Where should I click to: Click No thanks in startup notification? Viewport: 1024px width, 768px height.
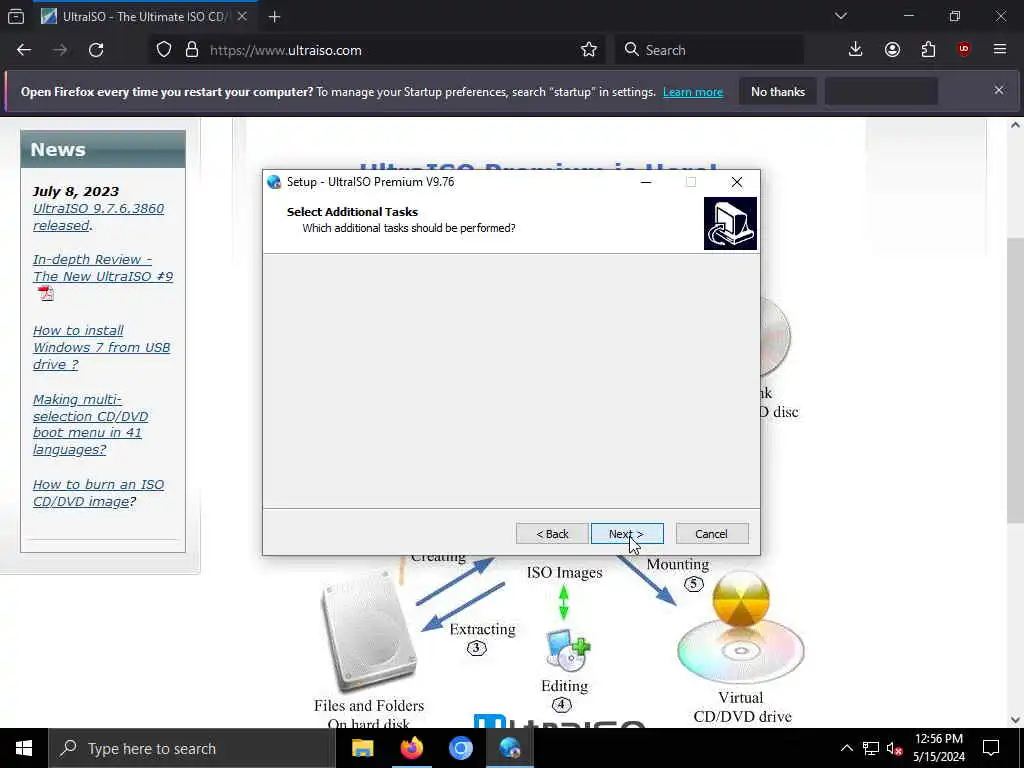778,91
